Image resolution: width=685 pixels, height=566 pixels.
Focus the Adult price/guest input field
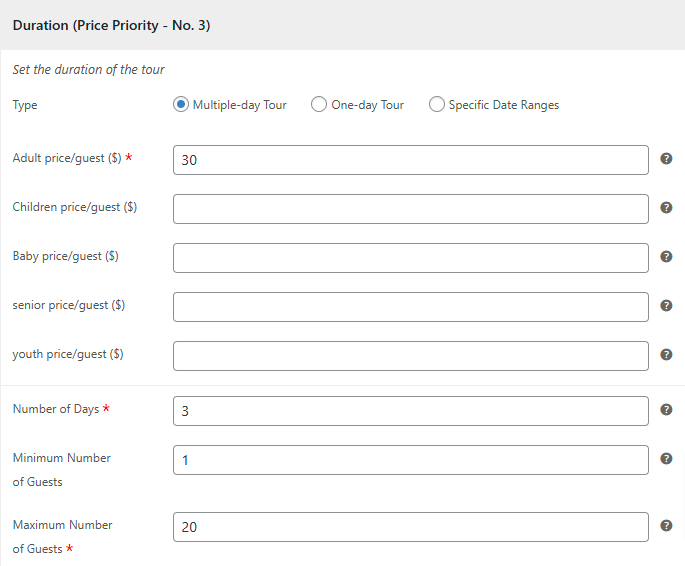410,160
